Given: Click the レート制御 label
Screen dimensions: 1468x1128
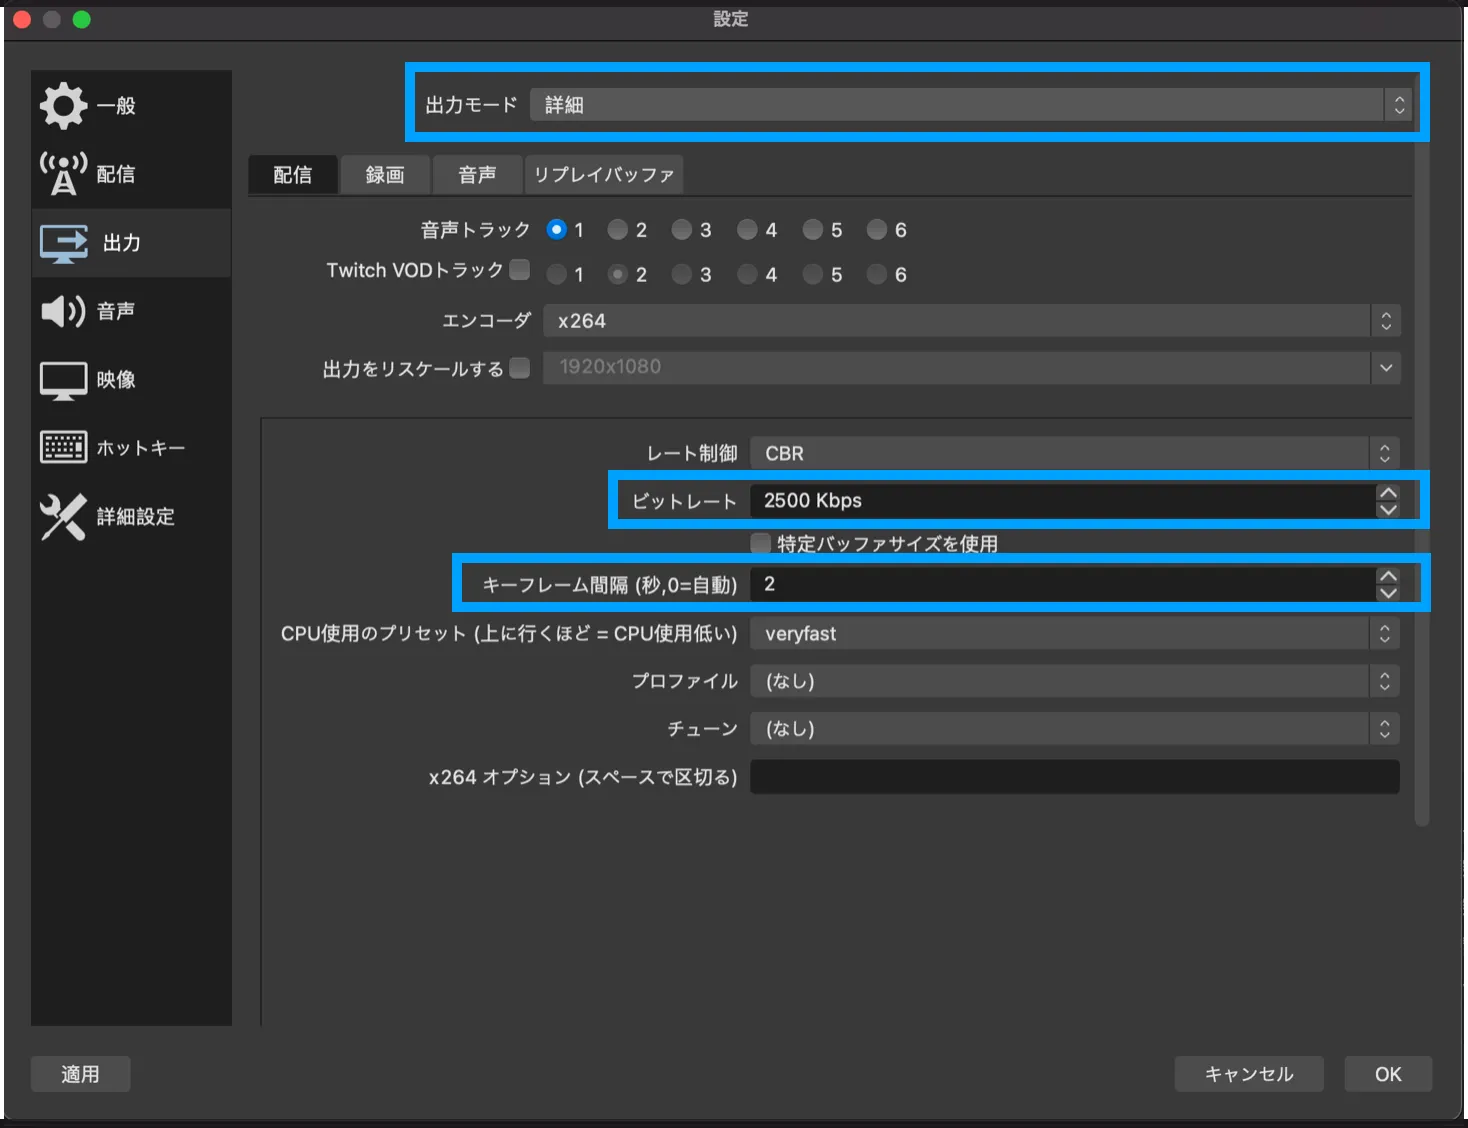Looking at the screenshot, I should click(692, 453).
